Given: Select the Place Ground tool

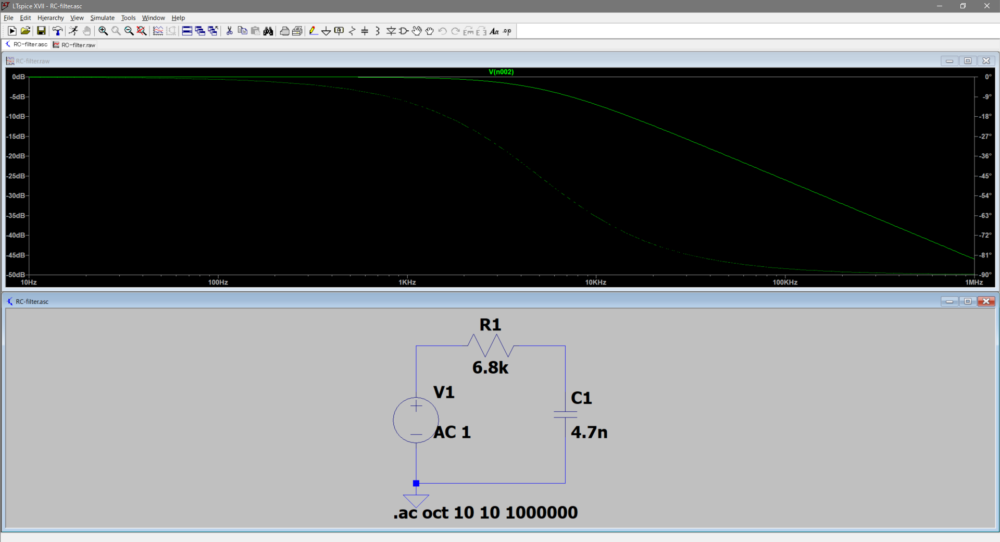Looking at the screenshot, I should pos(326,31).
